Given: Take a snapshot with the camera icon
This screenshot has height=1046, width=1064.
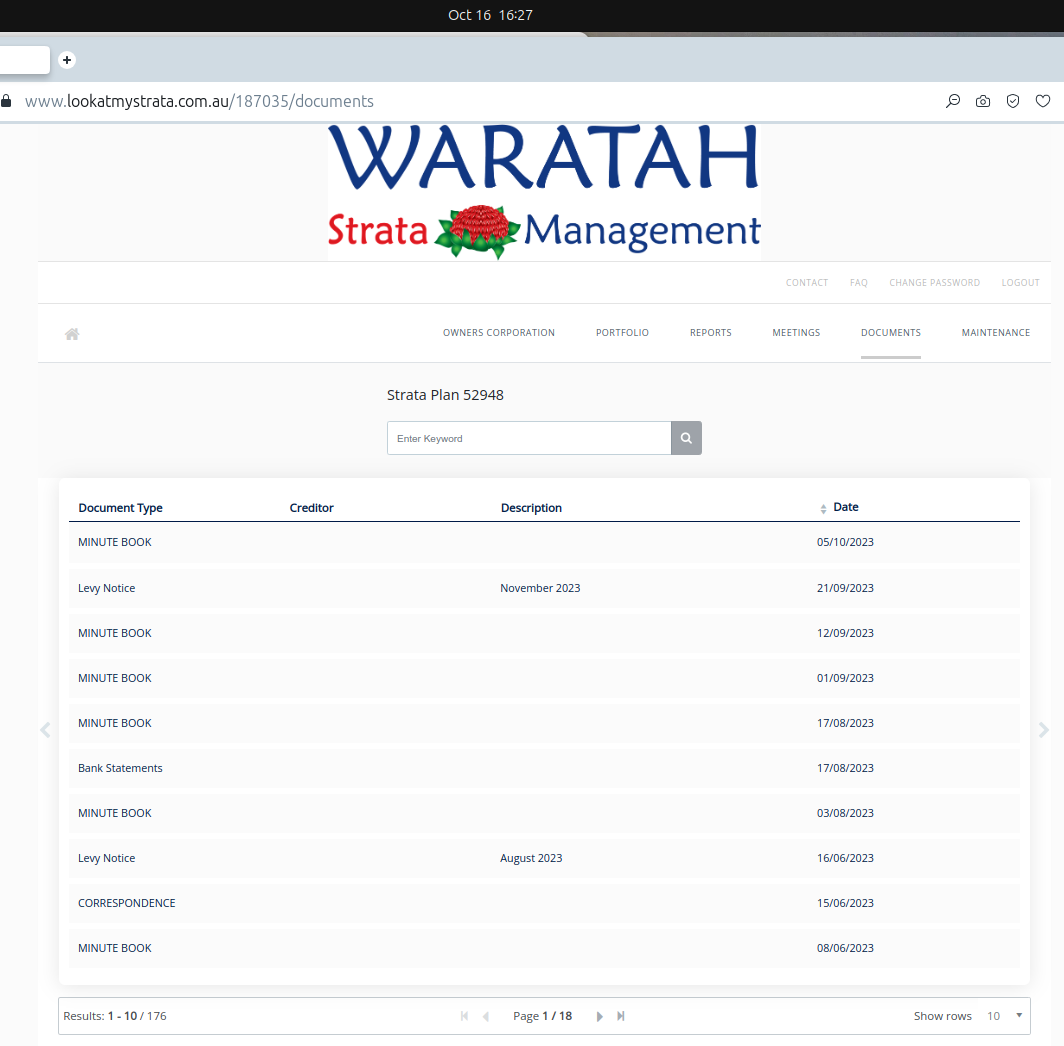Looking at the screenshot, I should click(983, 101).
